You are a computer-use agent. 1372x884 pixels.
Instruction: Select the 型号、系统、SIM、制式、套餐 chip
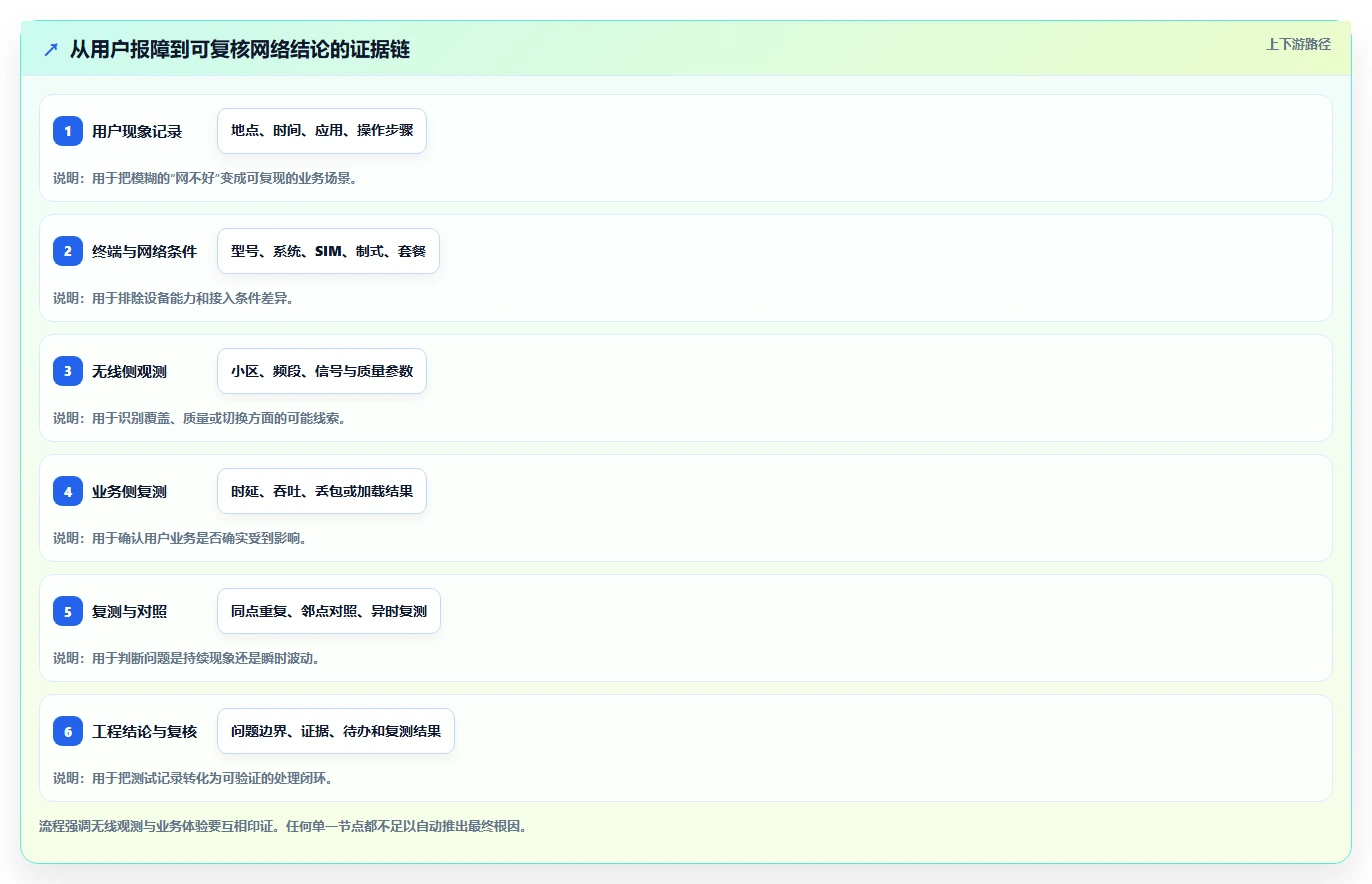coord(328,251)
